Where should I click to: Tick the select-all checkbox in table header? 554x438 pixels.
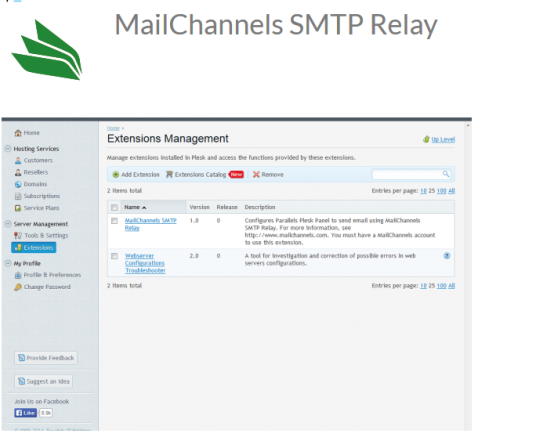[x=114, y=207]
